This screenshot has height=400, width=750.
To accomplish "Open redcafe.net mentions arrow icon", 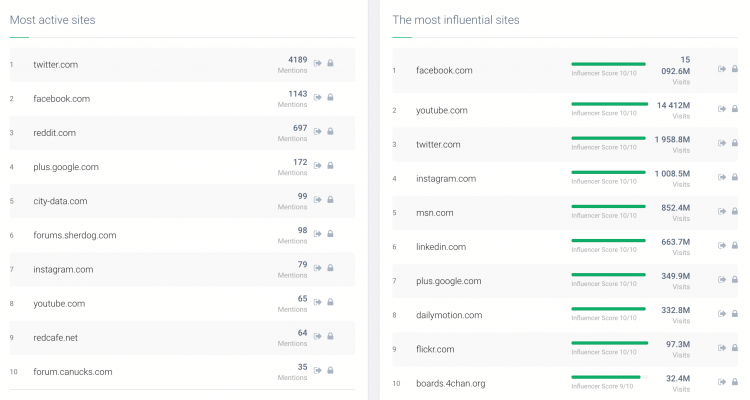I will pos(318,336).
